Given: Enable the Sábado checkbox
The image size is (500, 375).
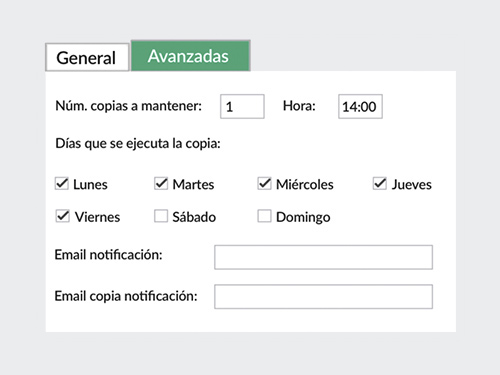Looking at the screenshot, I should [x=161, y=216].
